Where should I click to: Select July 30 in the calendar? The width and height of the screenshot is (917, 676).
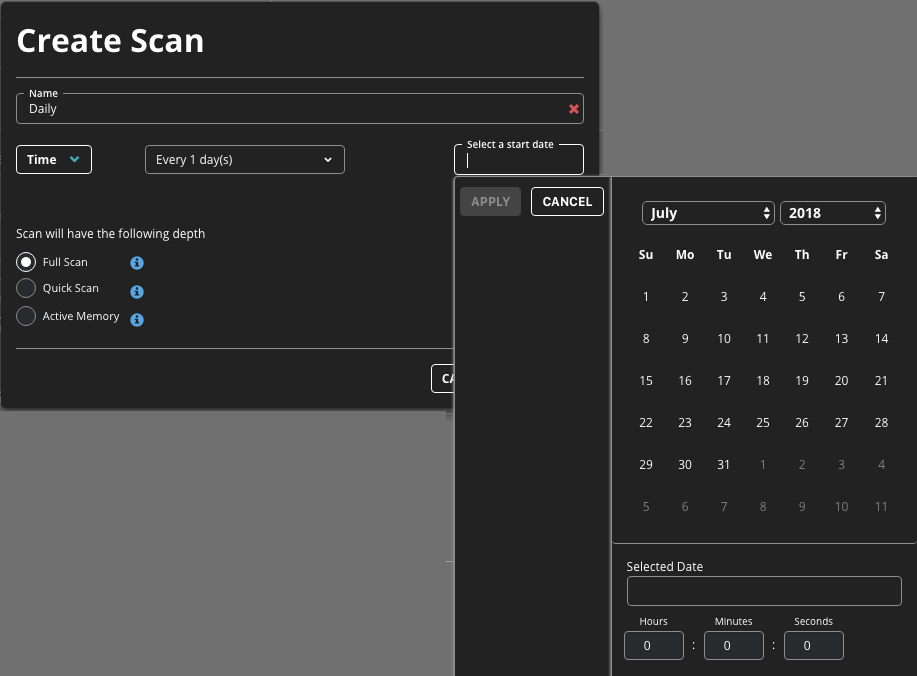coord(685,465)
